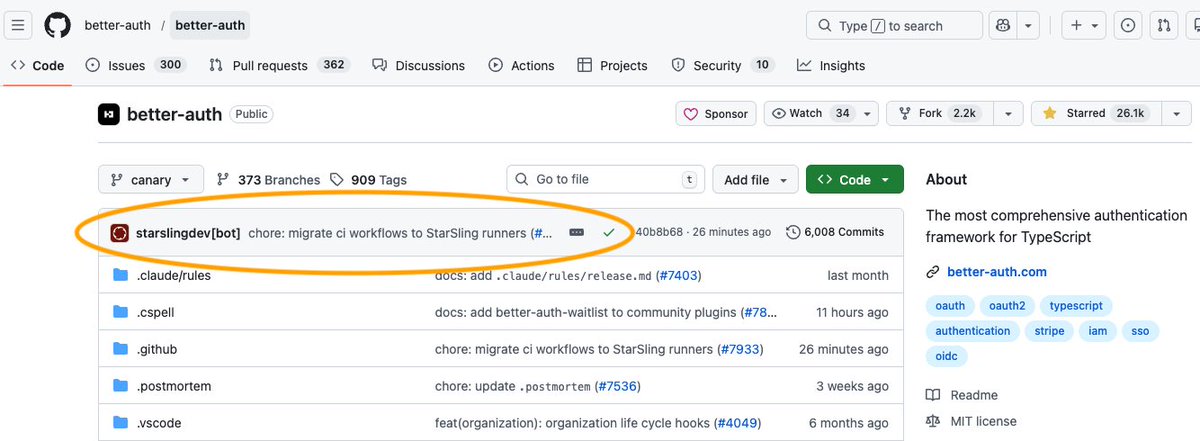Unstar the repository with Starred button
Image resolution: width=1200 pixels, height=441 pixels.
click(x=1097, y=114)
